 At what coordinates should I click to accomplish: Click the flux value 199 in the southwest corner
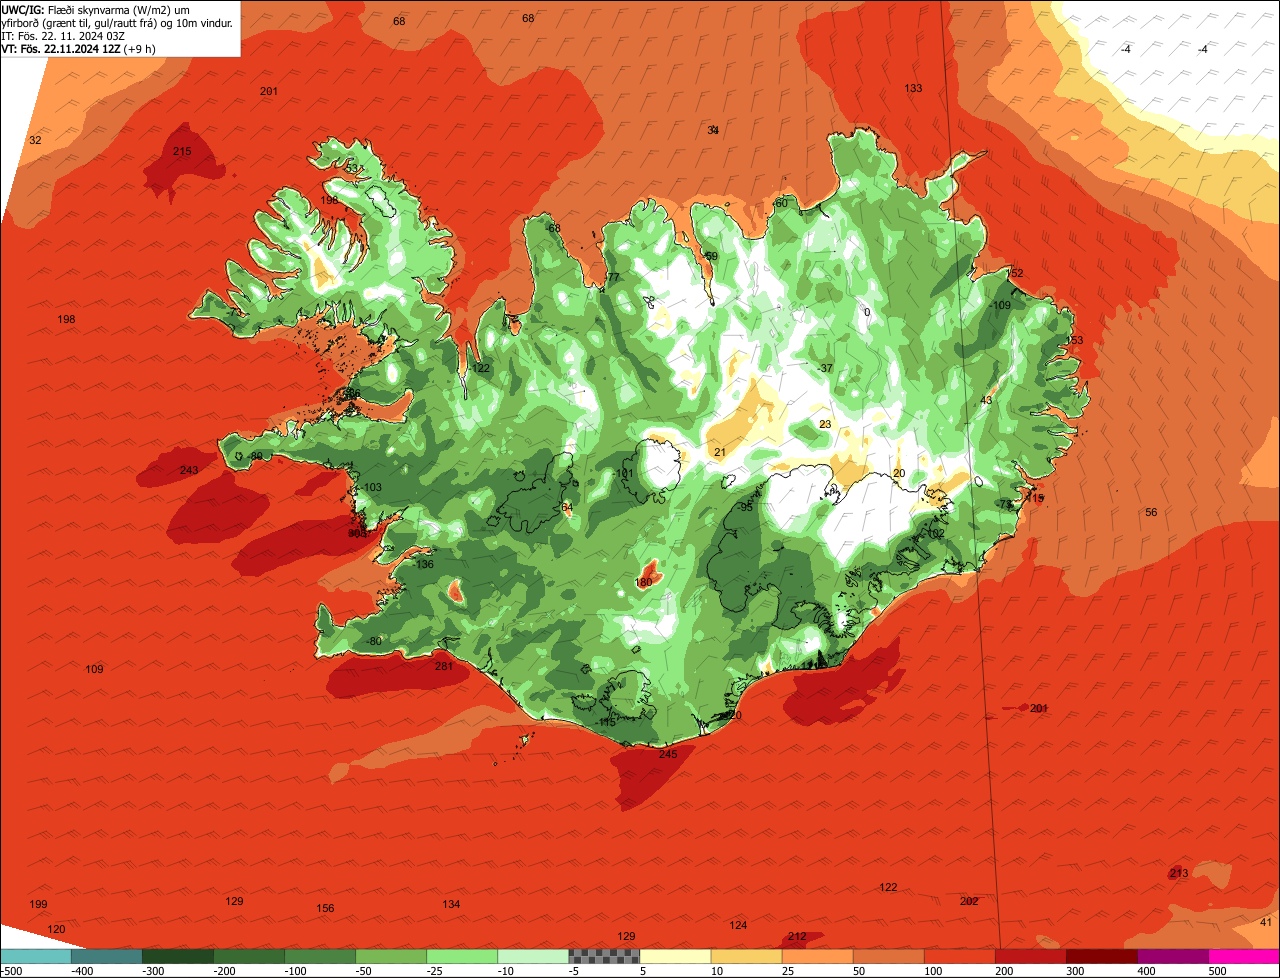[x=38, y=905]
